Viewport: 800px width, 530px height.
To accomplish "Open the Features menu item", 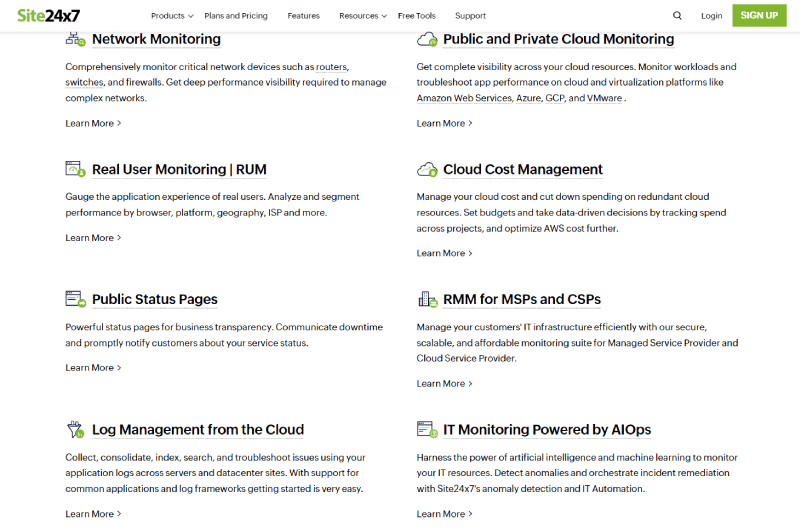I will coord(304,16).
